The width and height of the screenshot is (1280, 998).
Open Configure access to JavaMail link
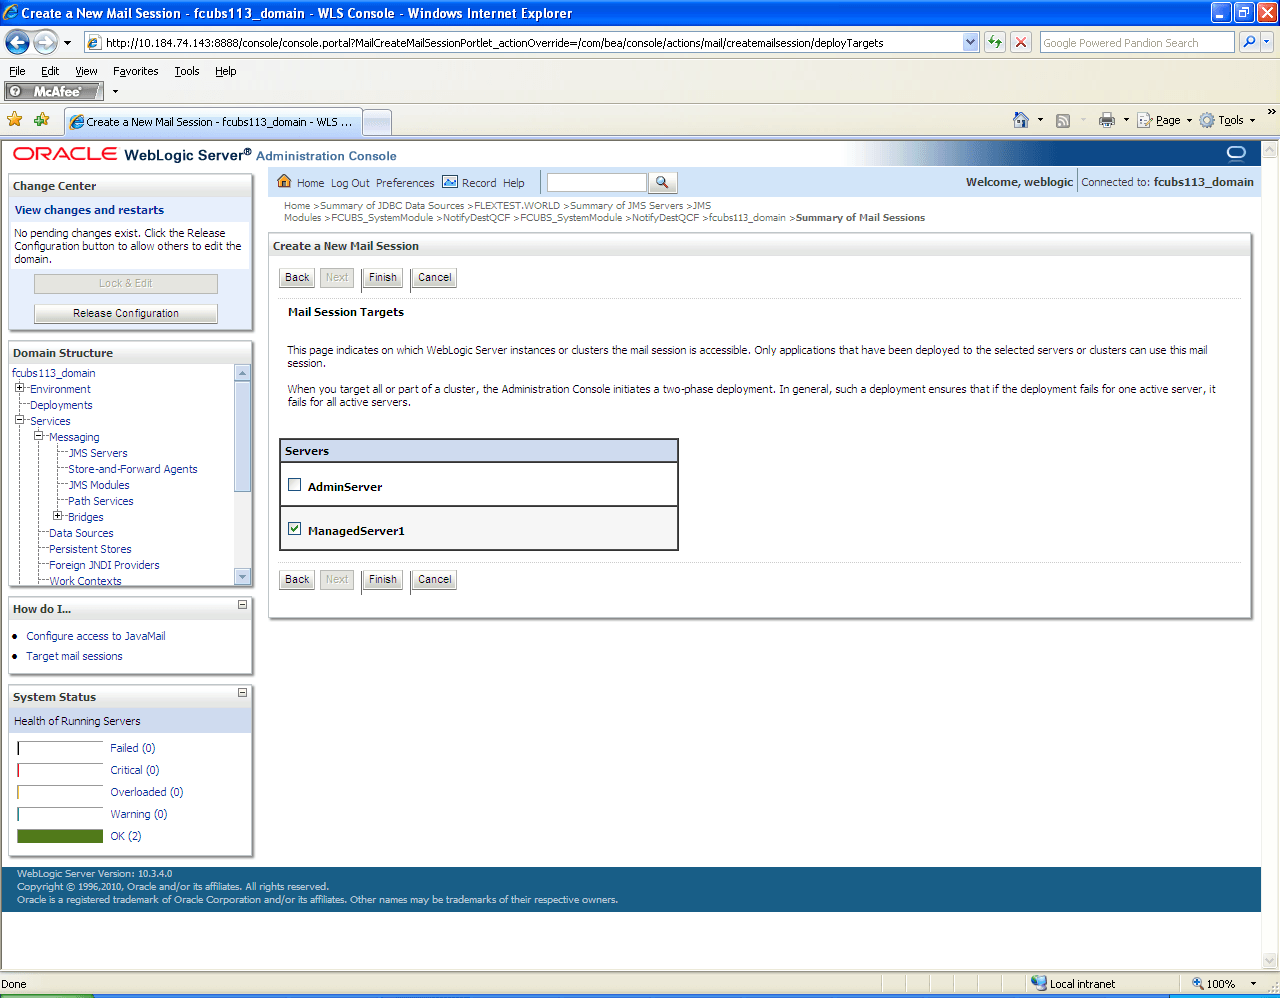point(96,636)
